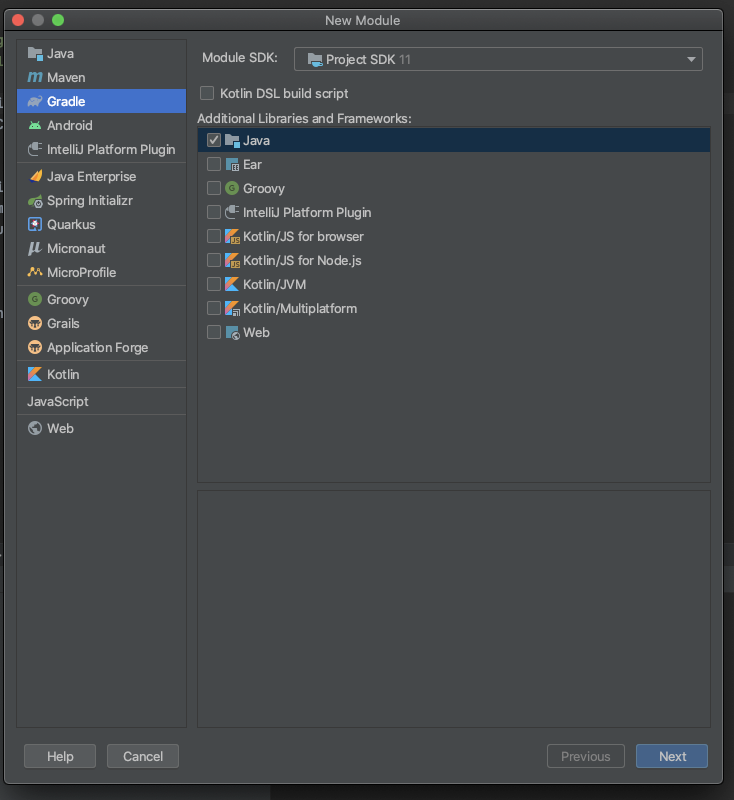Click the Next button
This screenshot has width=734, height=800.
[x=672, y=756]
